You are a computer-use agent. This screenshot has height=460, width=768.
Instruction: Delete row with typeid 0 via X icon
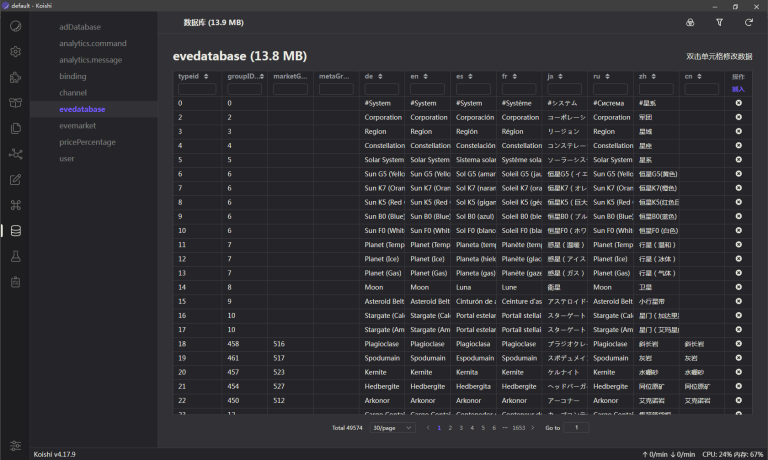[738, 103]
